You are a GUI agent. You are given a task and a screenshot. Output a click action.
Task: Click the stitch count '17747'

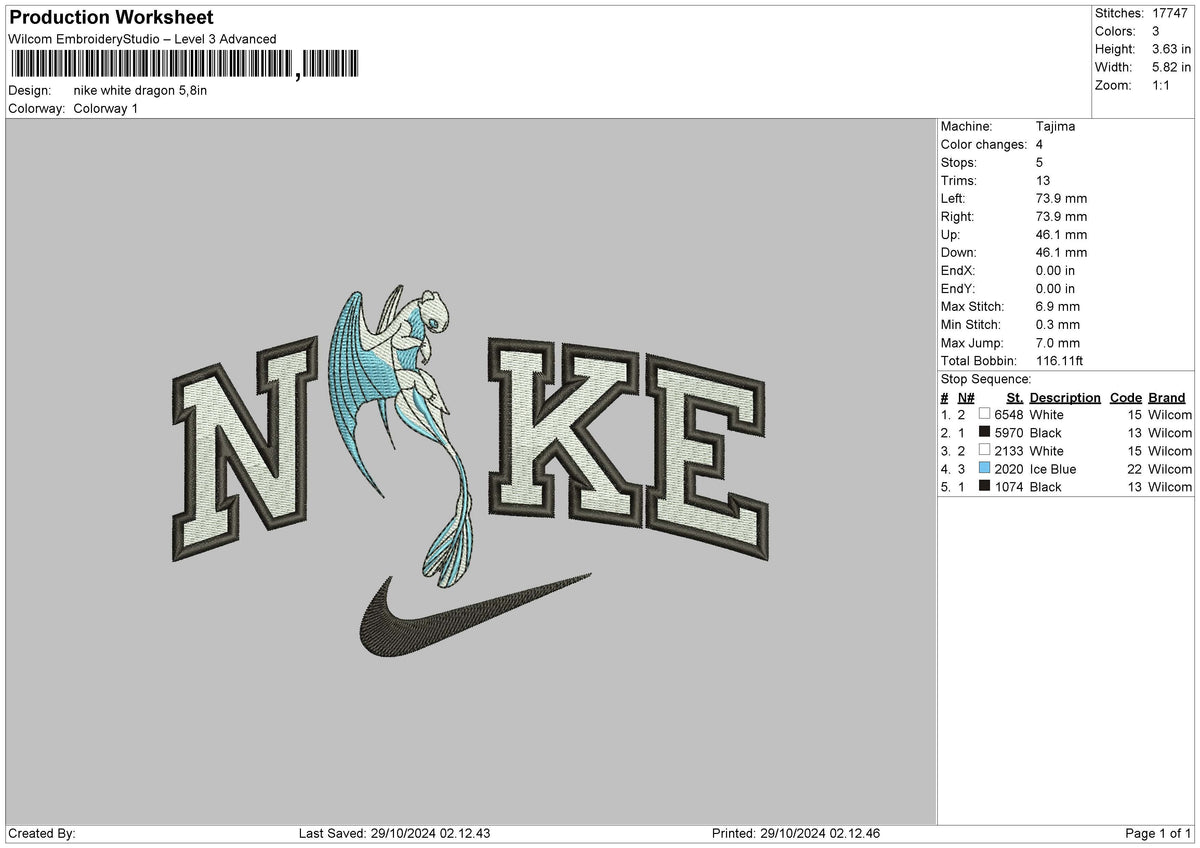pyautogui.click(x=1171, y=13)
